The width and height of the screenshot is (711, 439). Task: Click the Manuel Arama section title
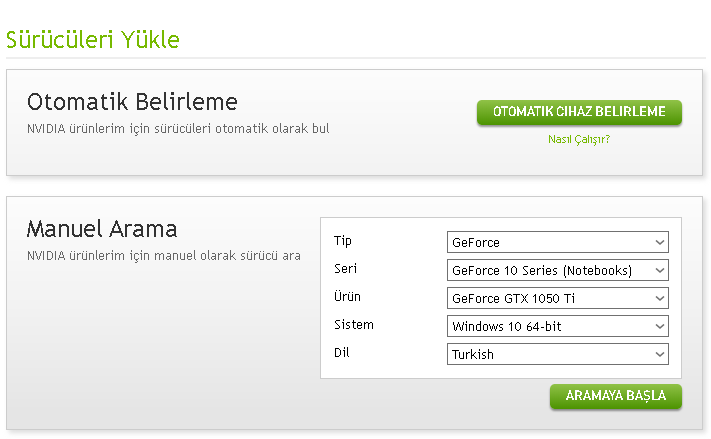(x=102, y=229)
